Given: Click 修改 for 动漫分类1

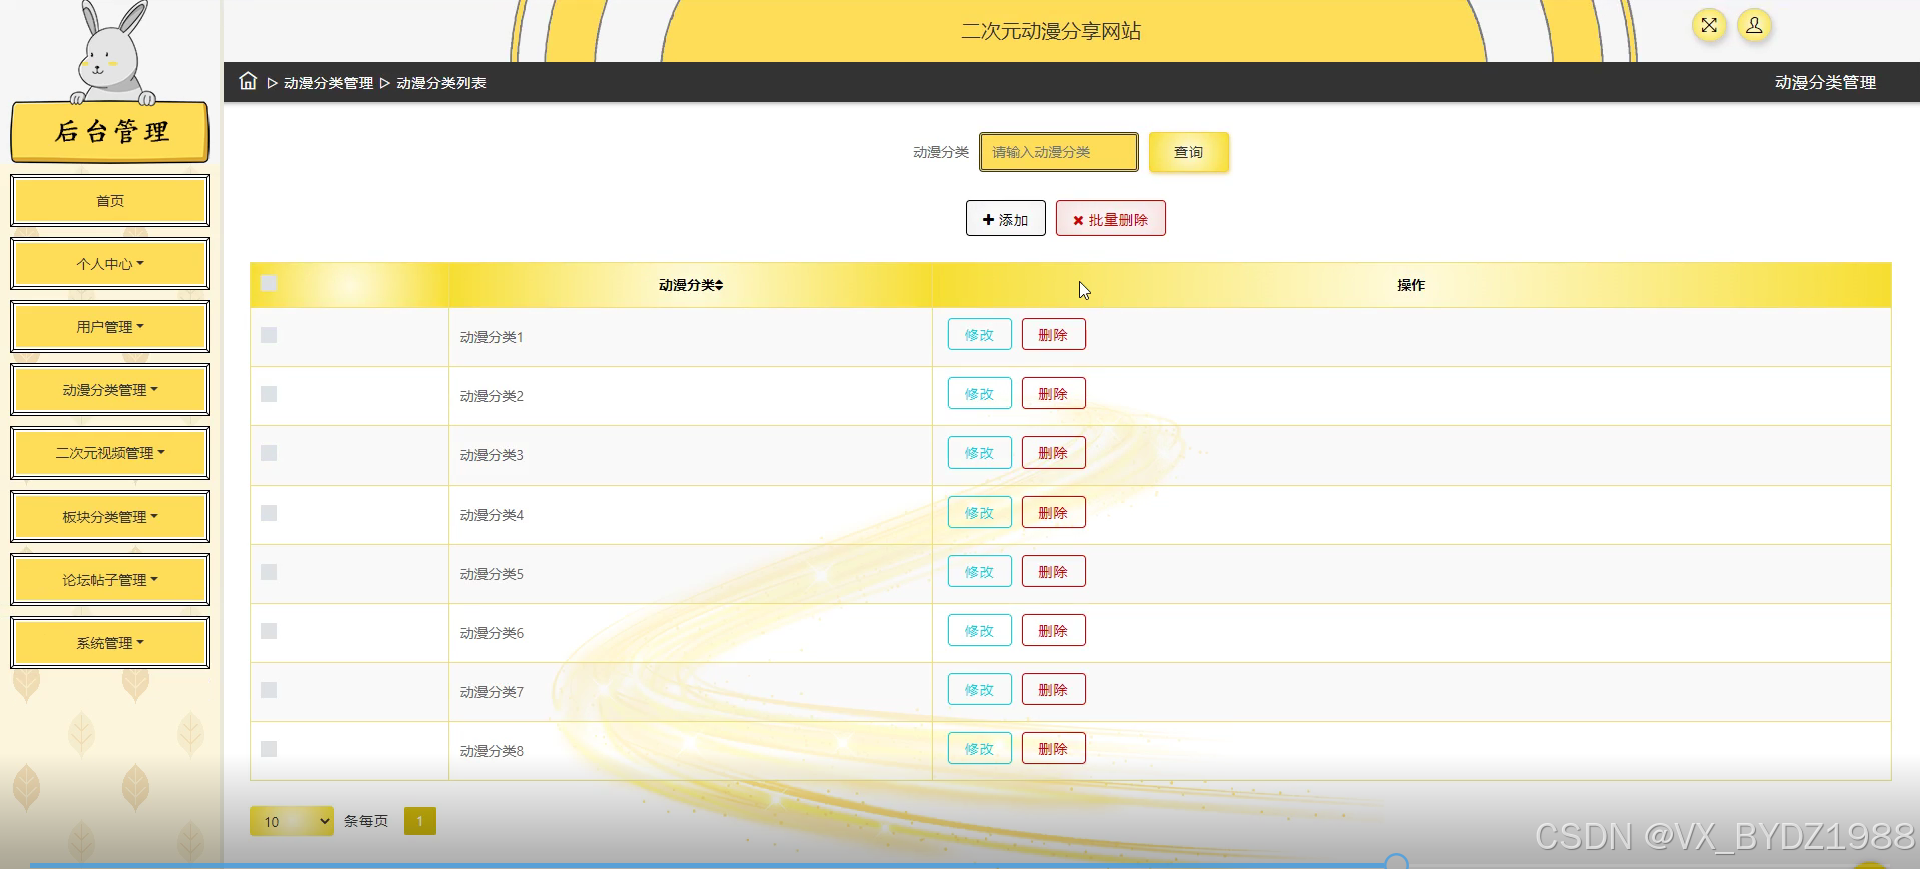Looking at the screenshot, I should tap(979, 335).
